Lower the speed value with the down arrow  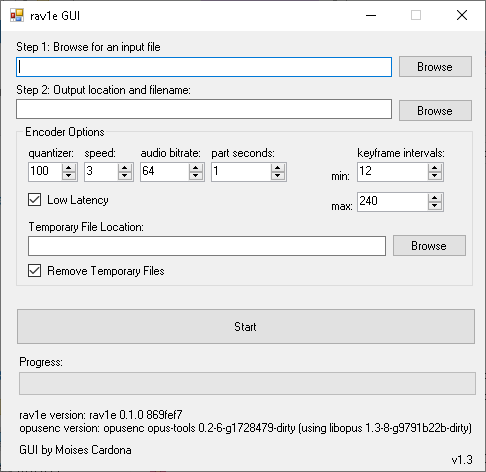pos(125,176)
